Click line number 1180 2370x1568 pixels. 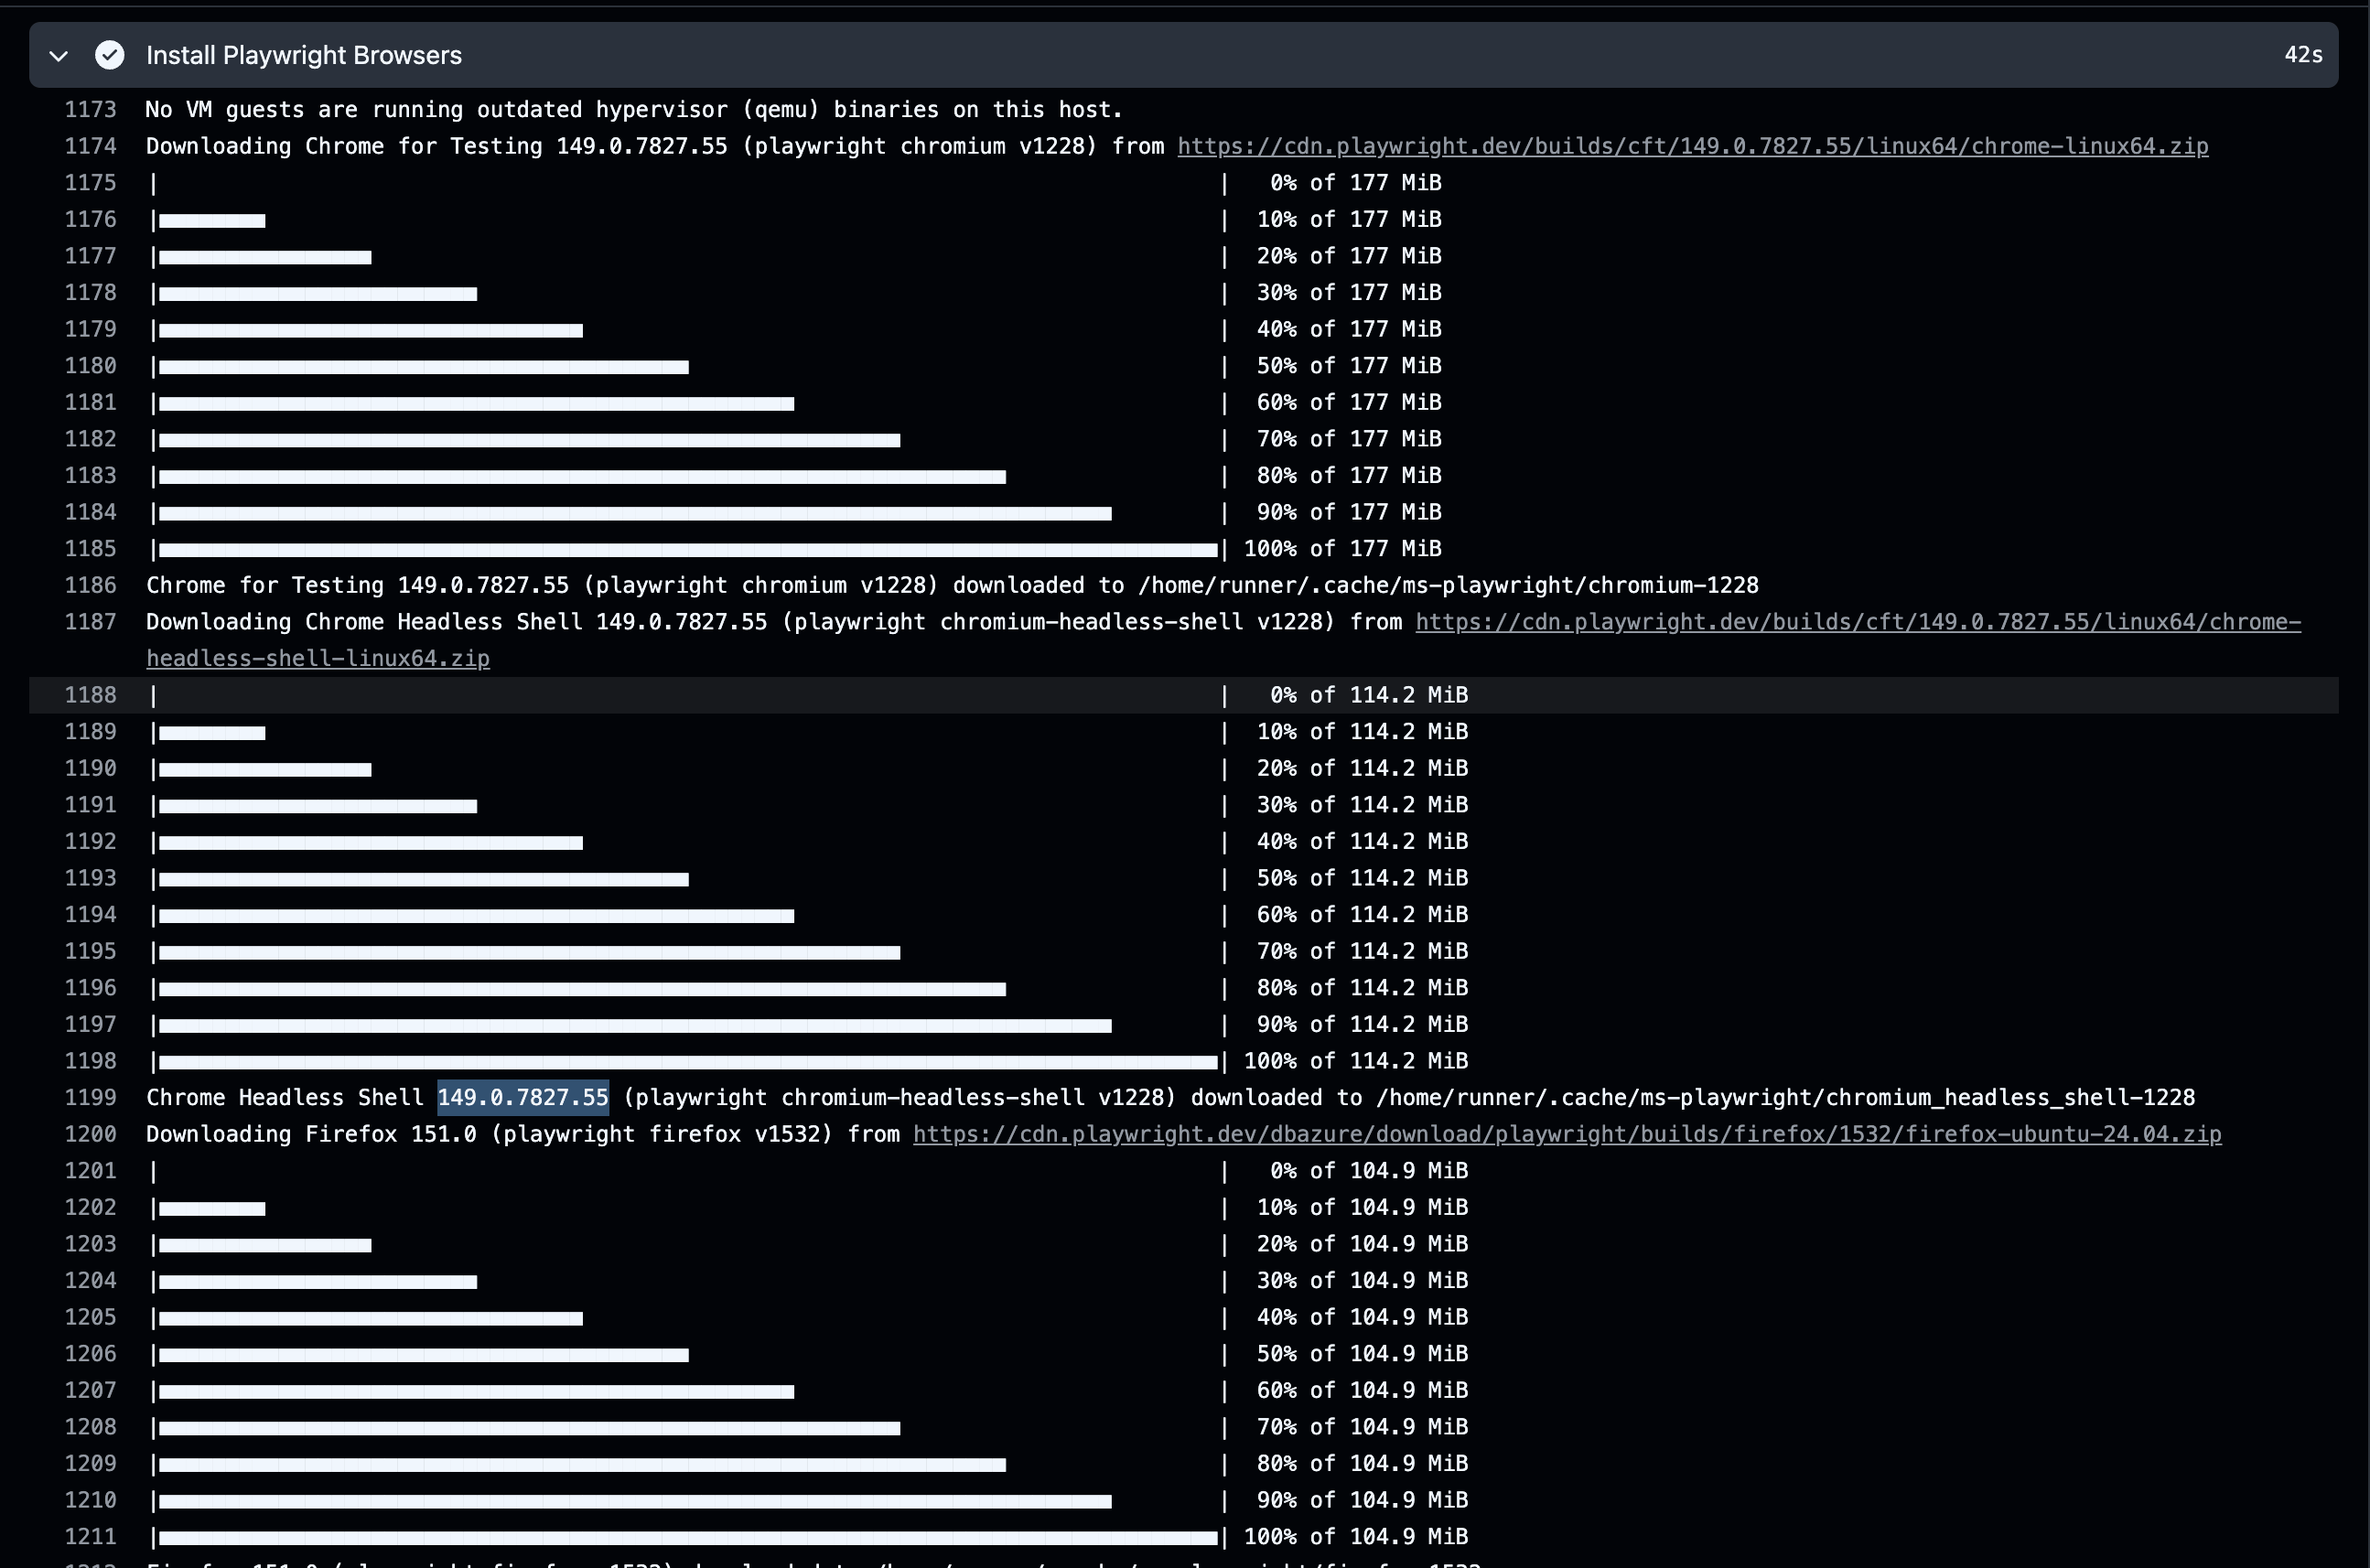(x=91, y=366)
